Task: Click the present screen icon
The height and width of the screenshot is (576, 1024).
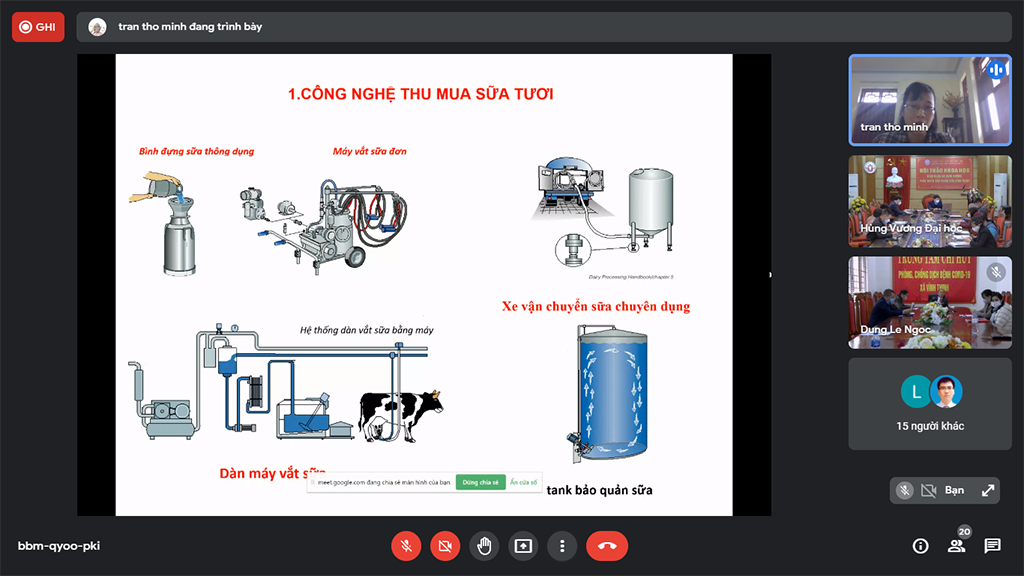Action: pos(523,546)
